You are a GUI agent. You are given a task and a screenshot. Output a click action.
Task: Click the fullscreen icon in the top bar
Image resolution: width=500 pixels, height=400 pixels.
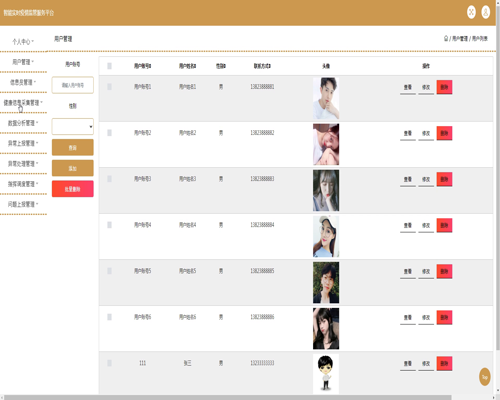[x=471, y=12]
